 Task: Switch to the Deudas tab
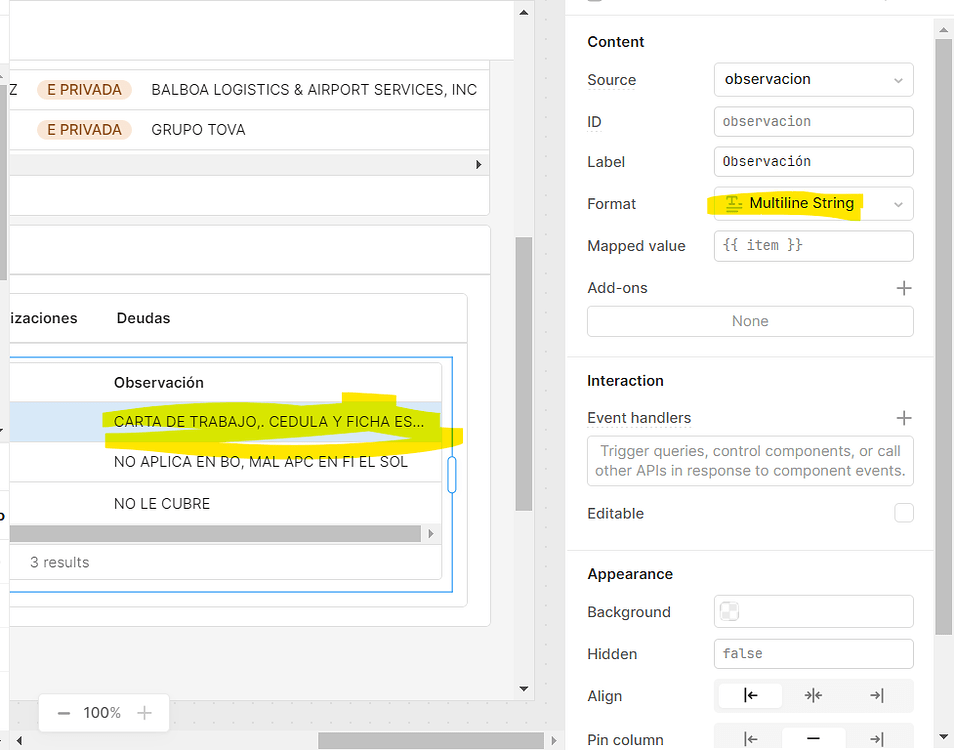[144, 318]
